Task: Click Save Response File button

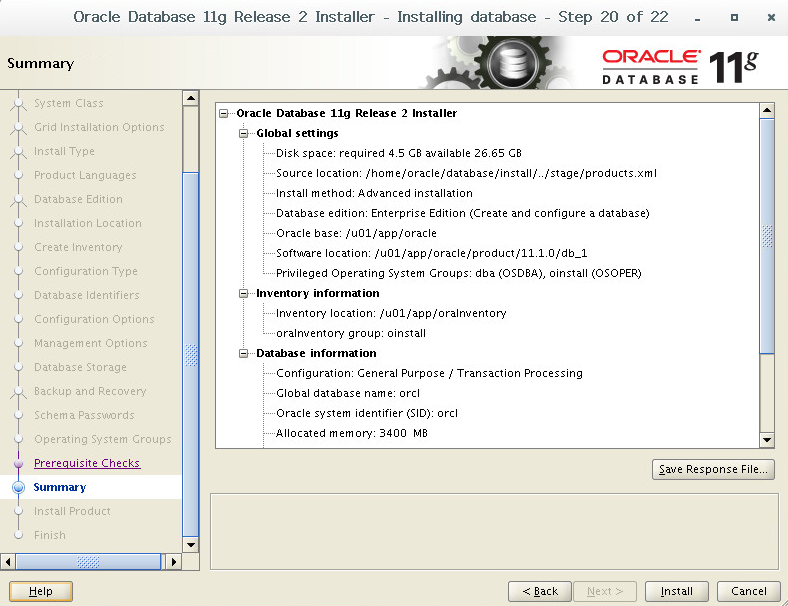Action: (x=713, y=469)
